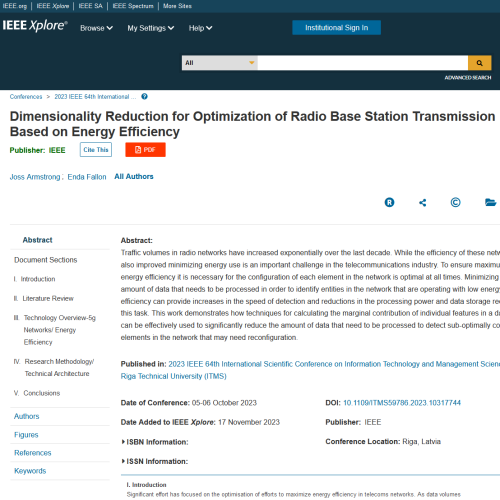
Task: Jump to I. Introduction section
Action: 34,279
